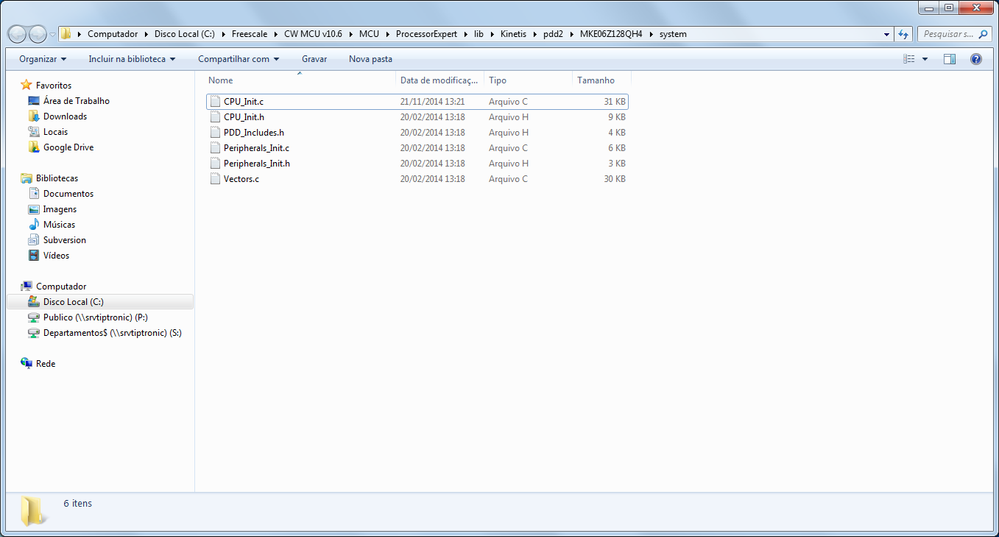Click Freescale in the address breadcrumb

click(x=249, y=34)
